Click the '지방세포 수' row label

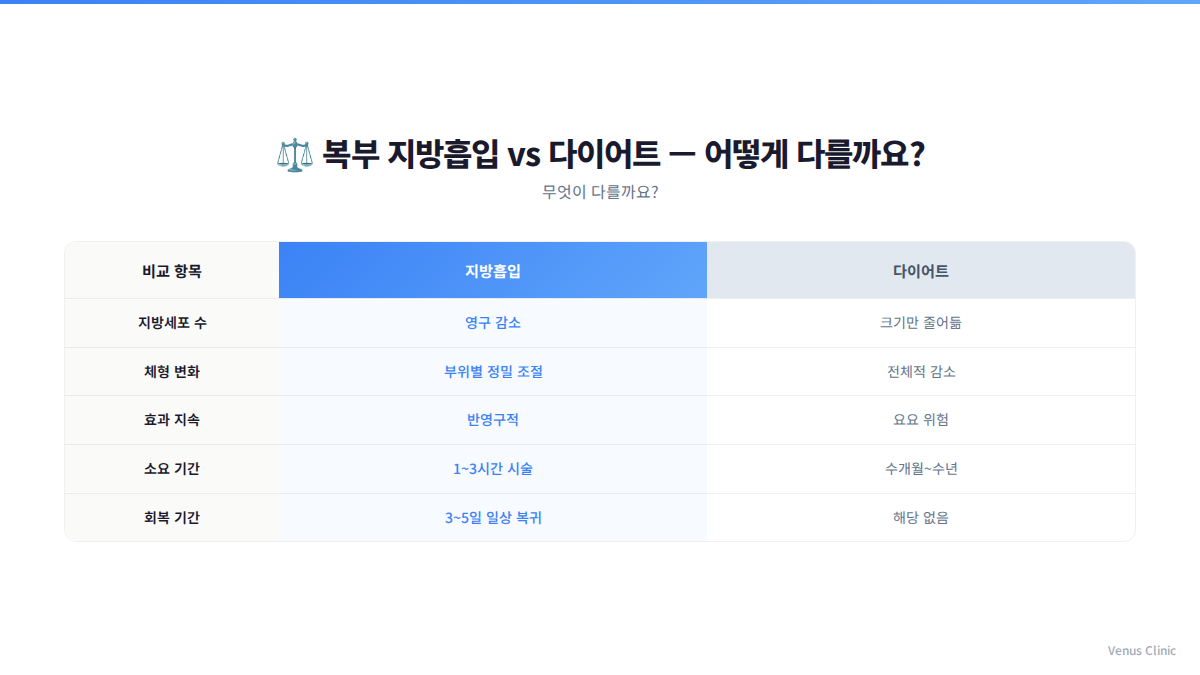tap(172, 323)
